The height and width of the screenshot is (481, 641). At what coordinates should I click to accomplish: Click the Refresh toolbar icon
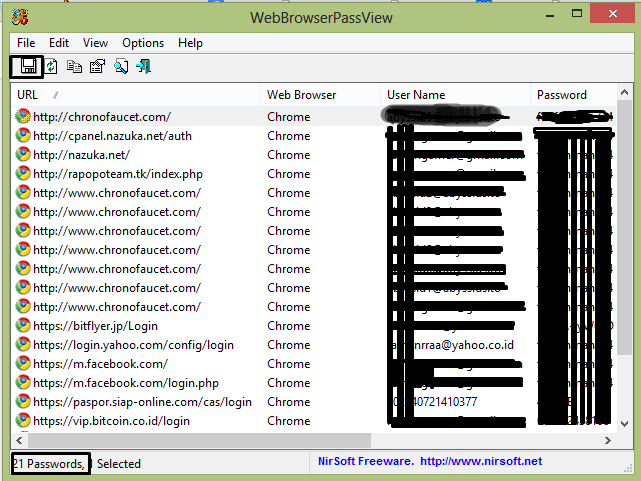(51, 66)
